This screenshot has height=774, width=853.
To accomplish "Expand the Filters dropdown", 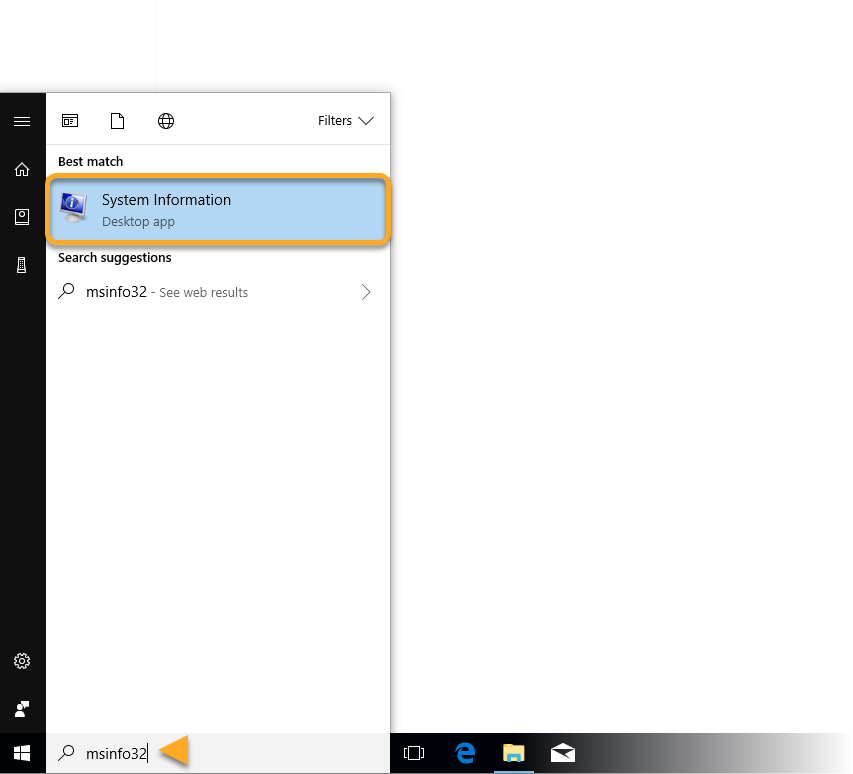I will pyautogui.click(x=346, y=121).
